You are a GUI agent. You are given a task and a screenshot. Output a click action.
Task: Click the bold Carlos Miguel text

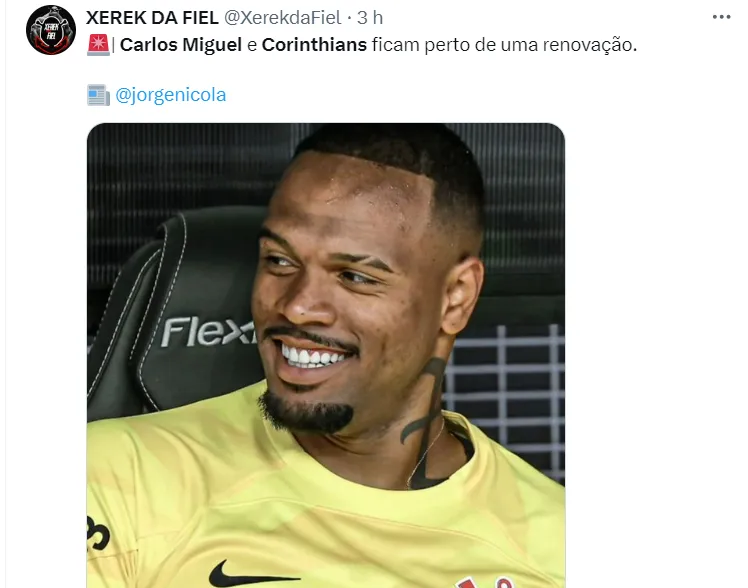[181, 45]
